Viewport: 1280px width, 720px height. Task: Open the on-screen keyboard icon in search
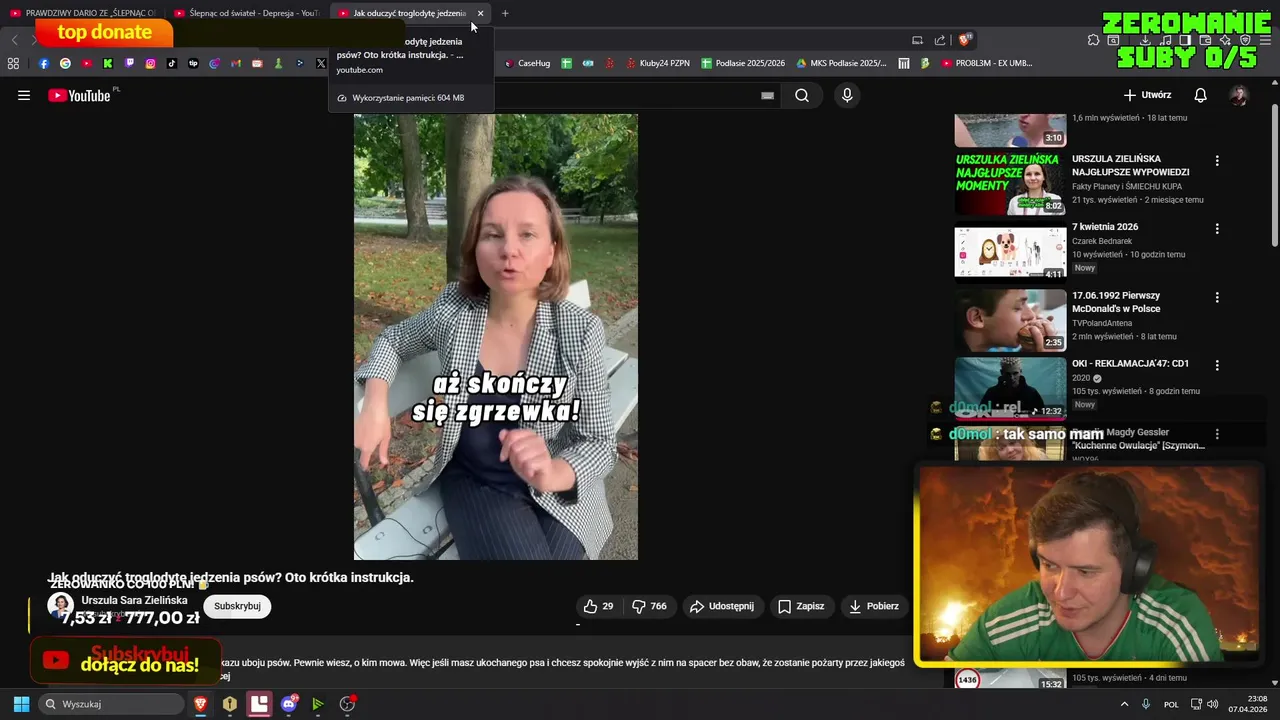click(767, 95)
